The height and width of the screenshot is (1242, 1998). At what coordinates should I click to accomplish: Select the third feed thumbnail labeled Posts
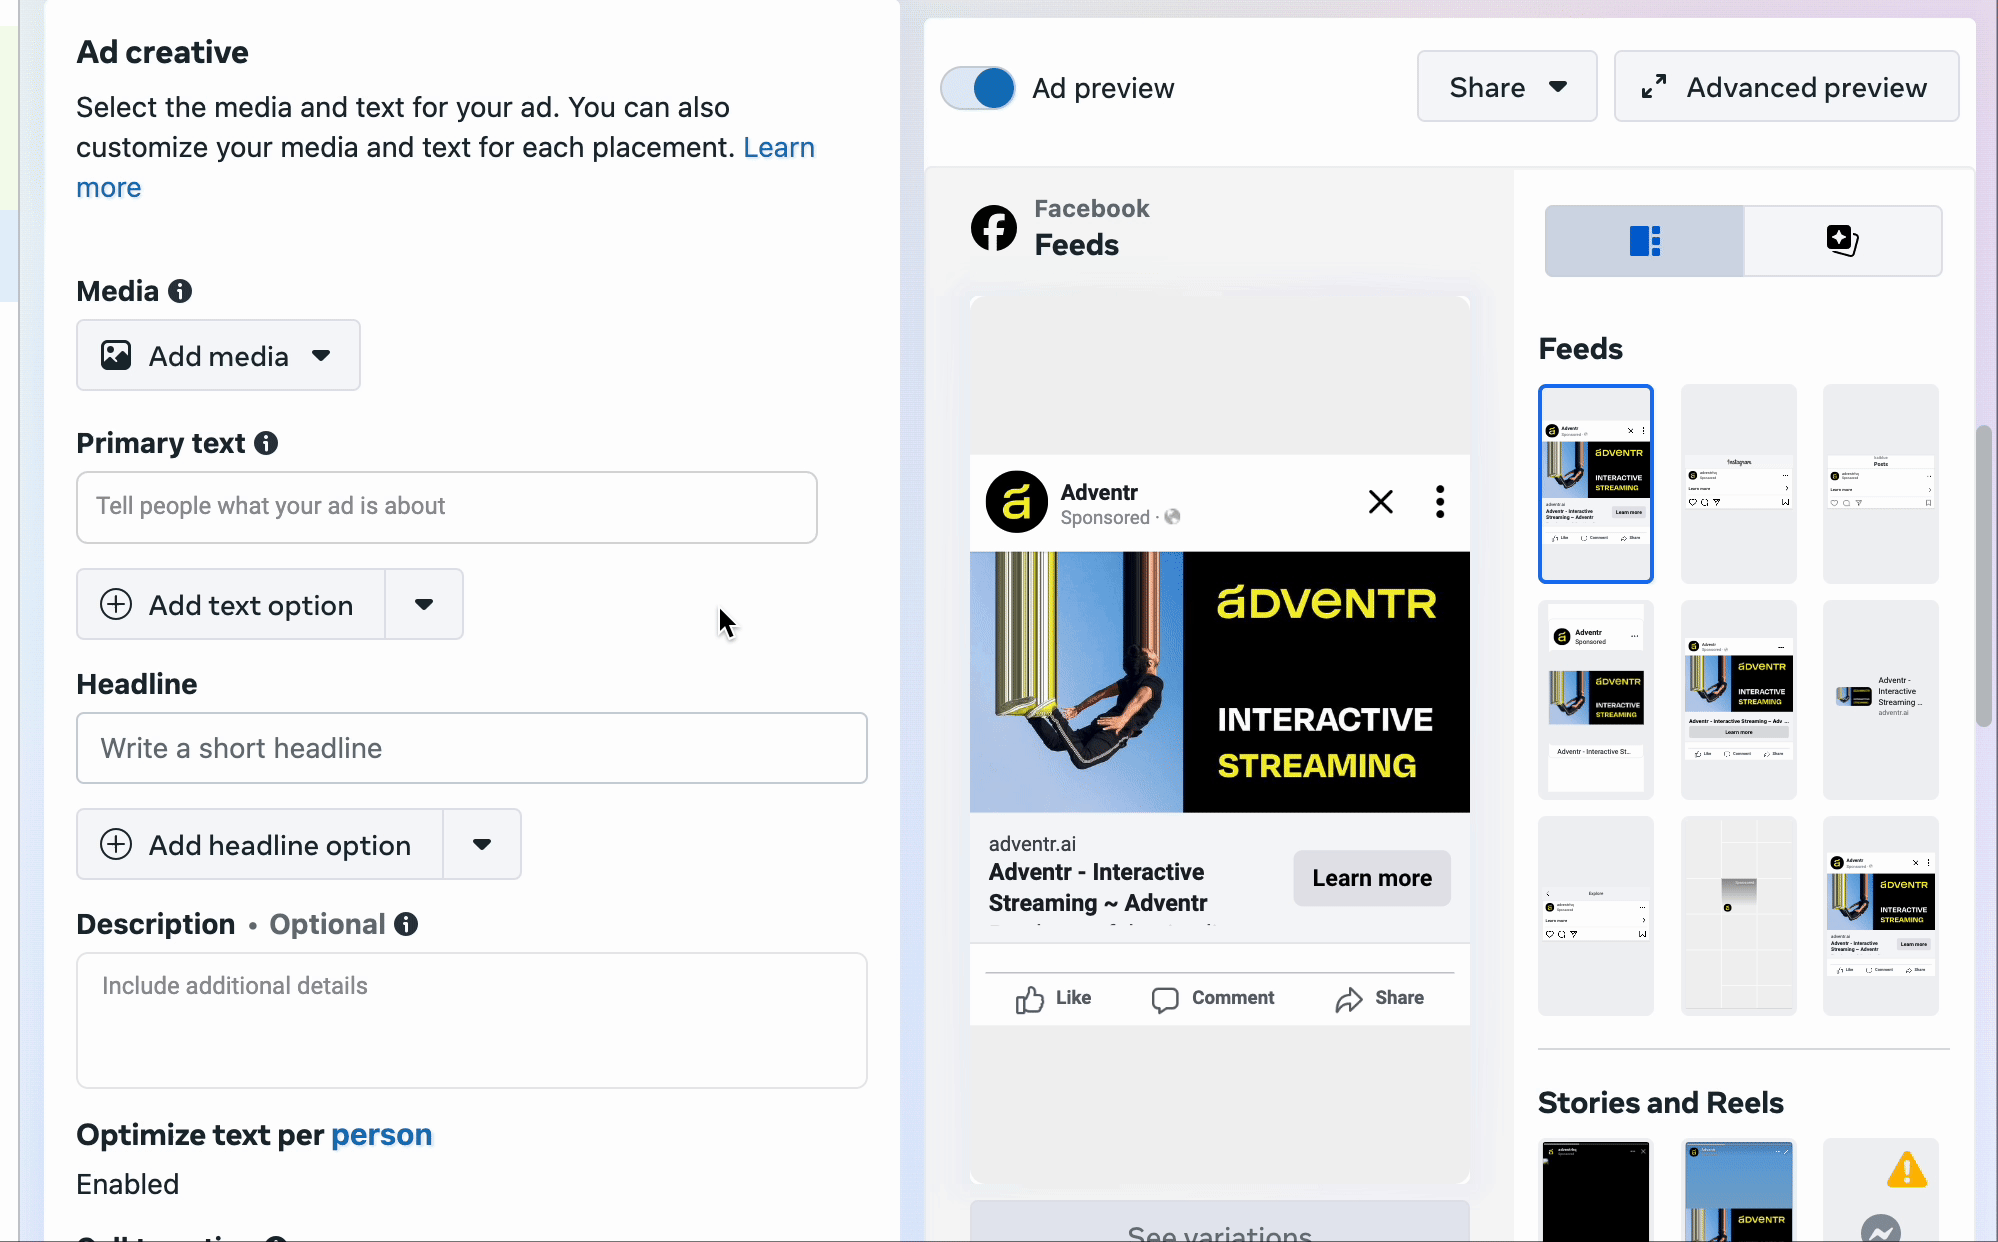coord(1880,484)
